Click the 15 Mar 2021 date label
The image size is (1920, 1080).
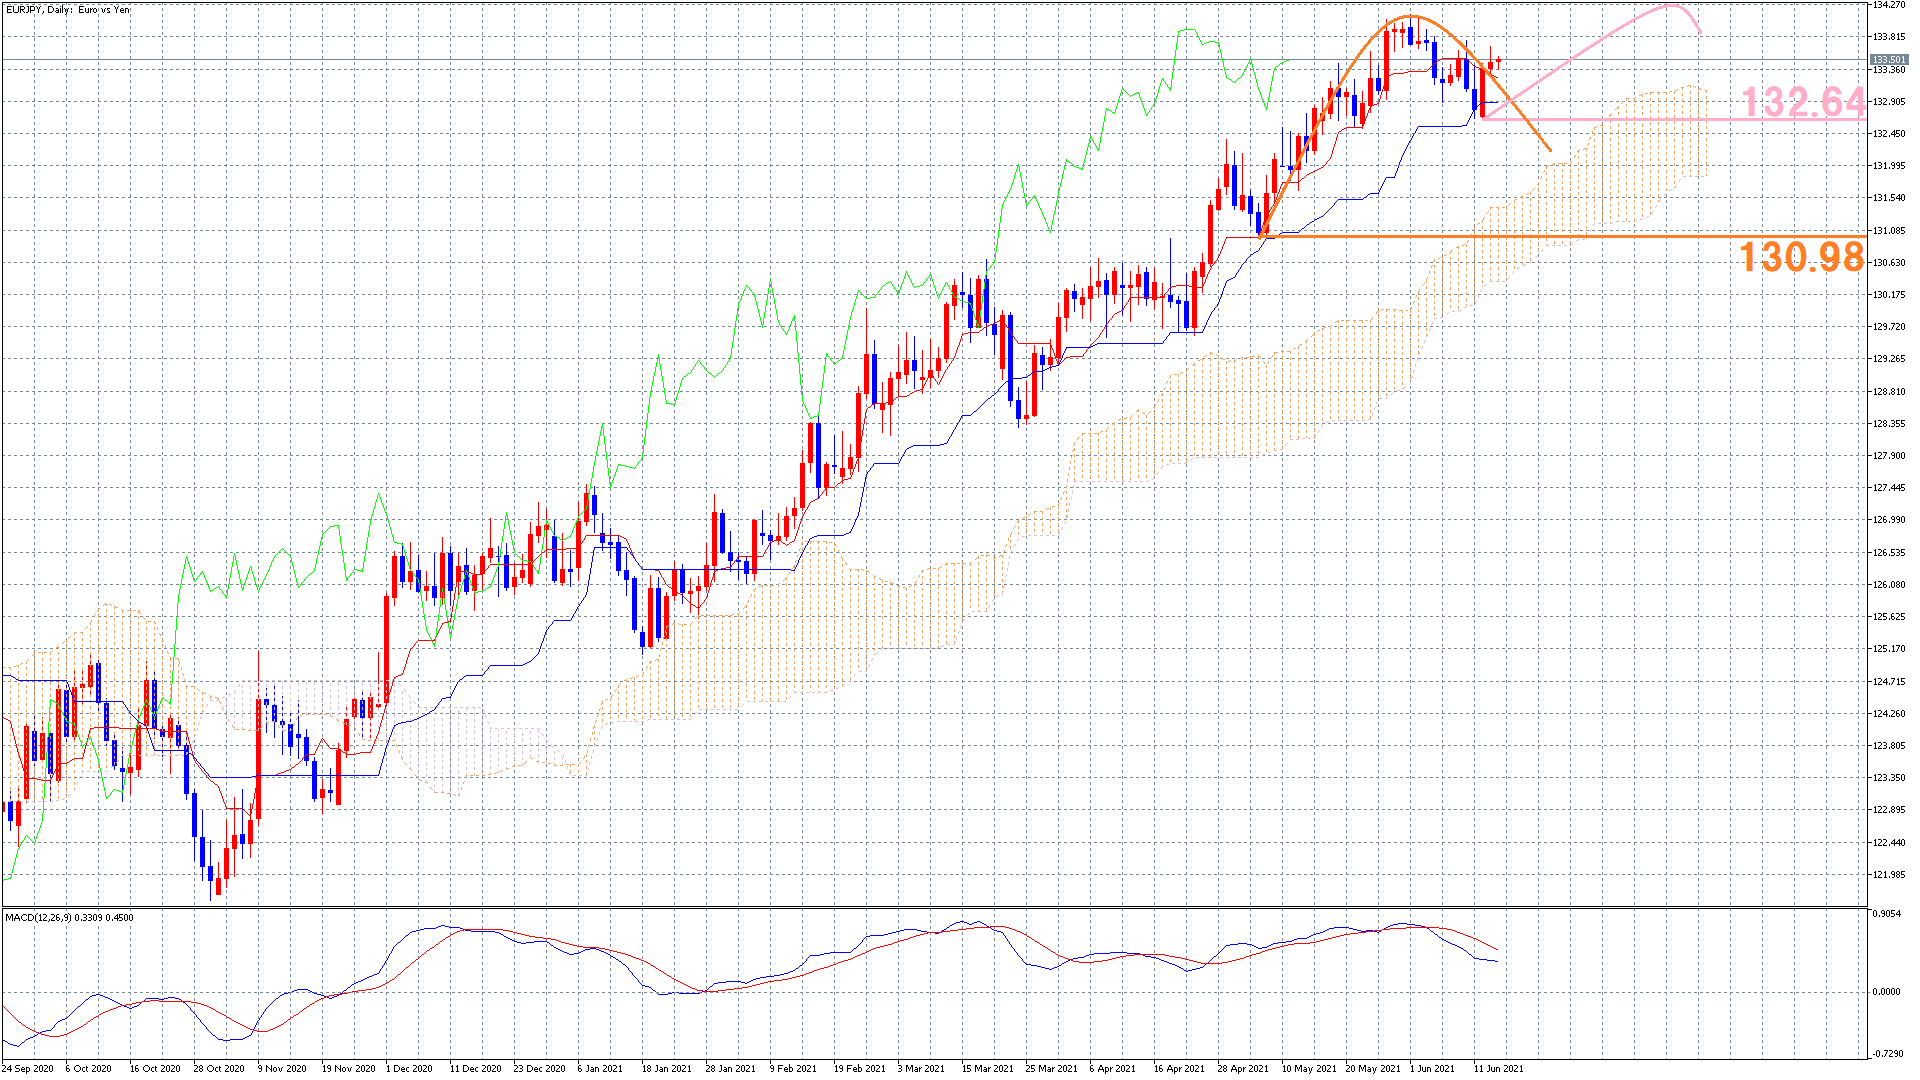[x=987, y=1068]
